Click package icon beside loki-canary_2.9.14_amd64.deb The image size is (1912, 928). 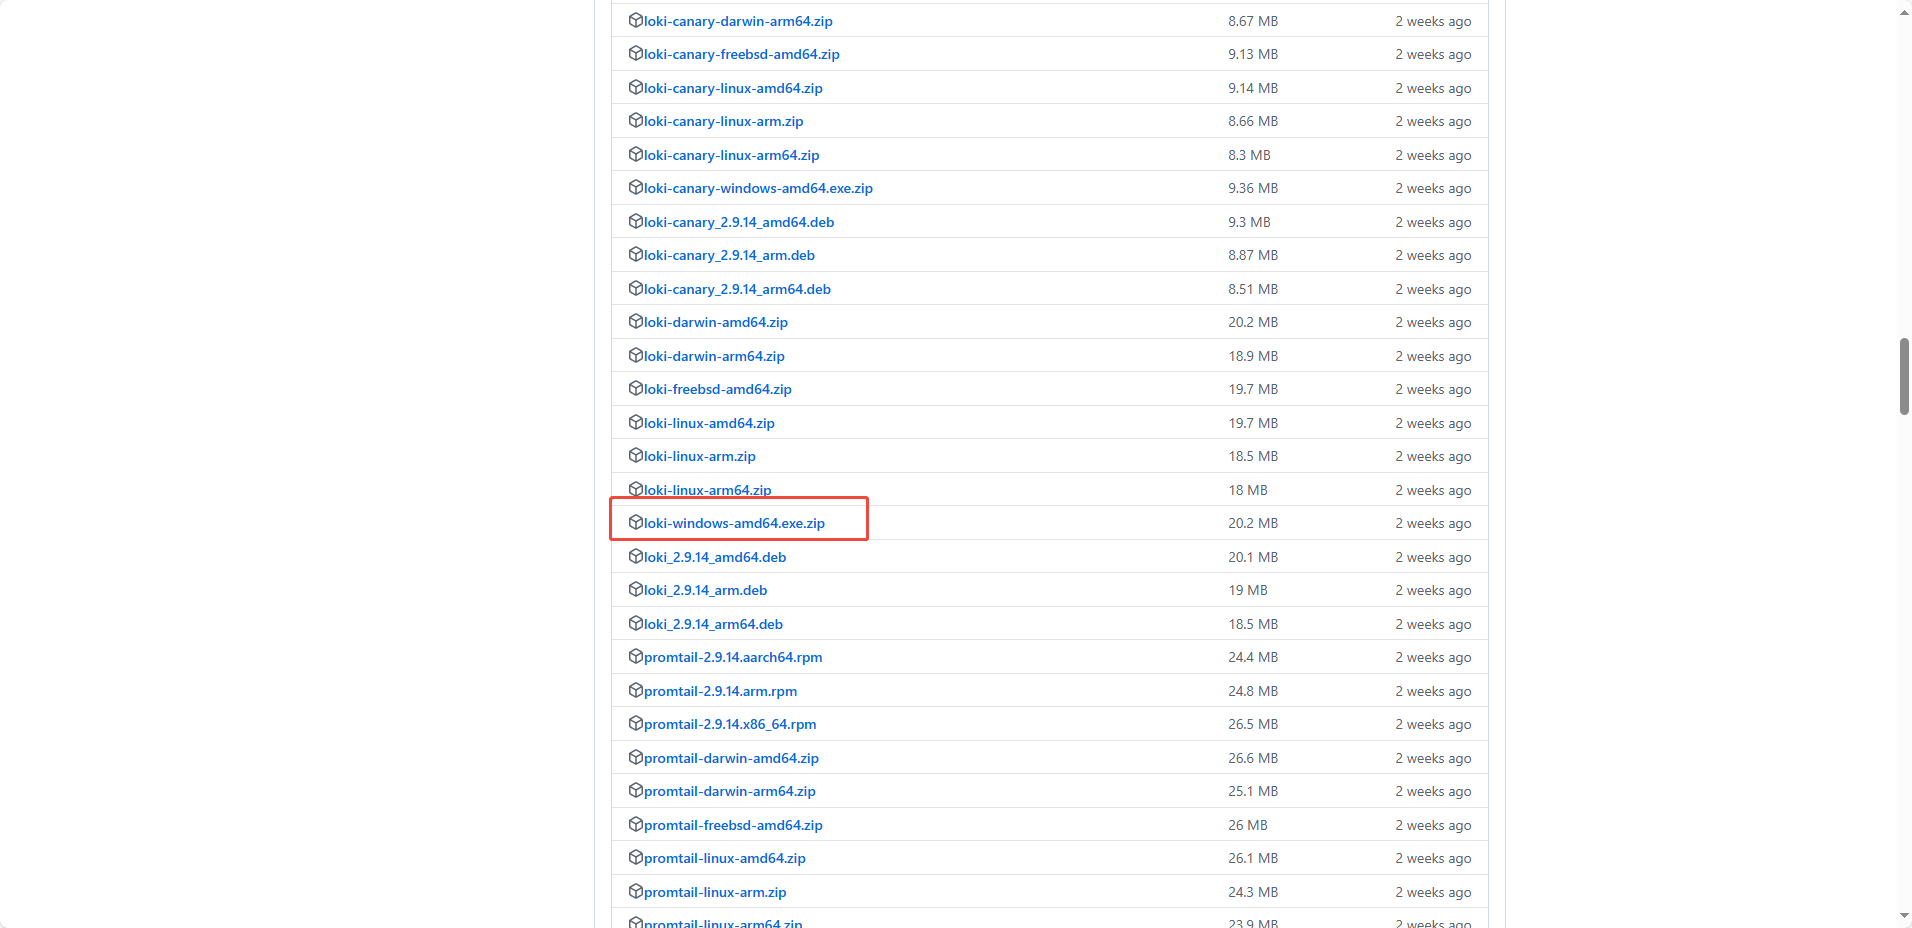coord(635,221)
